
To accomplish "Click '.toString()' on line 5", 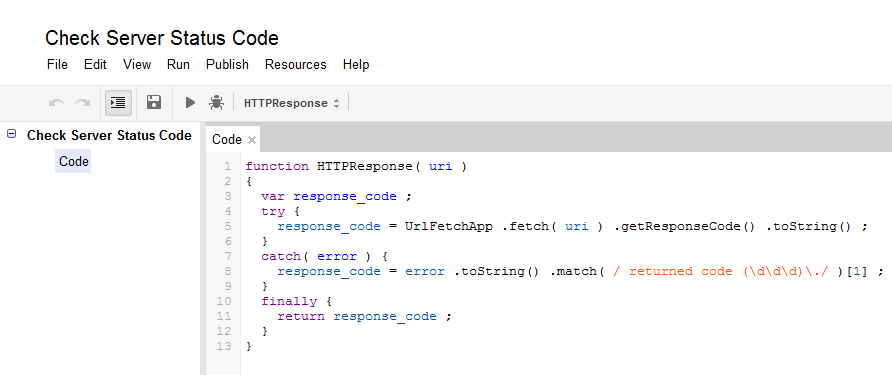I will pyautogui.click(x=809, y=226).
